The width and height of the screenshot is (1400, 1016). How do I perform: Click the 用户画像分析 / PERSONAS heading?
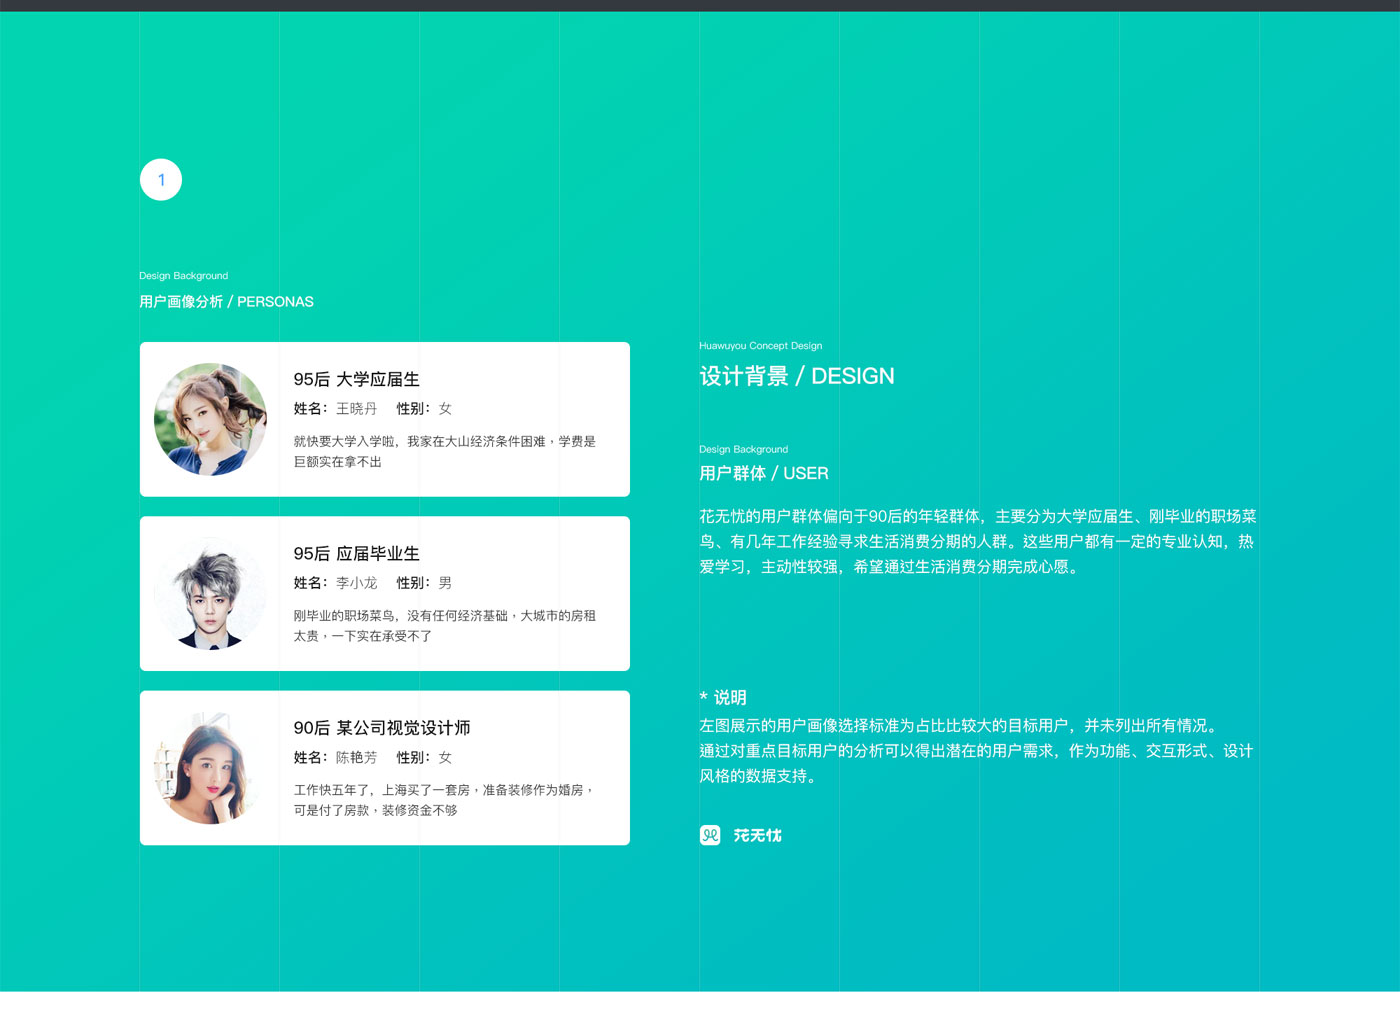pyautogui.click(x=226, y=302)
